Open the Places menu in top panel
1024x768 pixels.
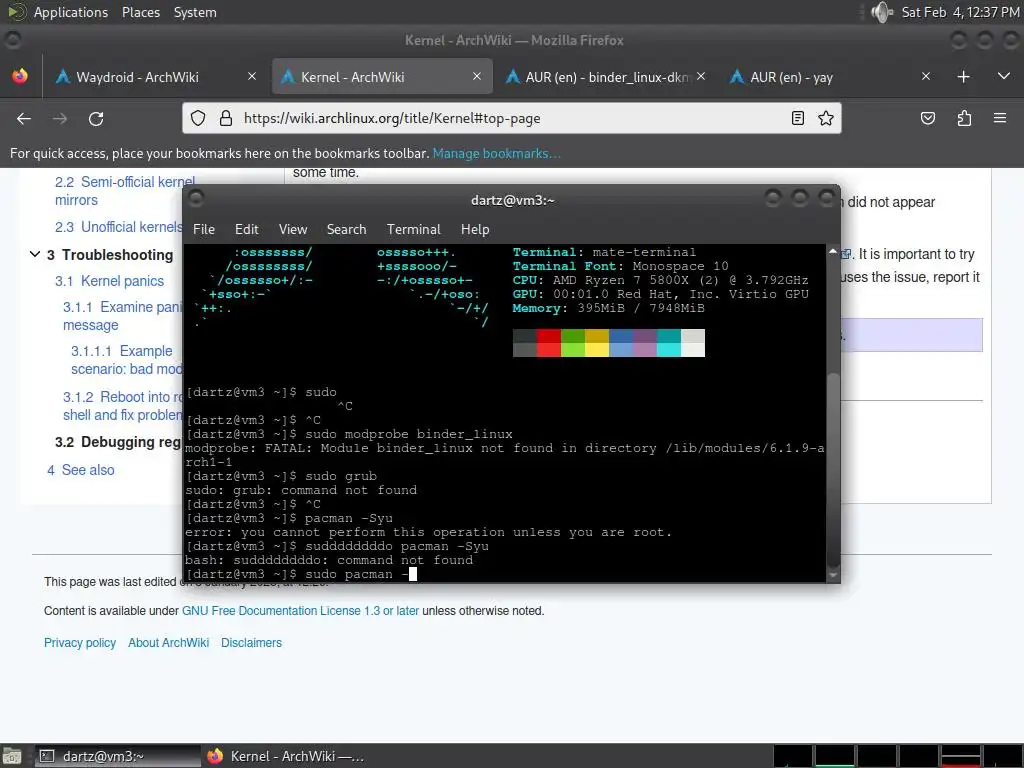point(141,12)
